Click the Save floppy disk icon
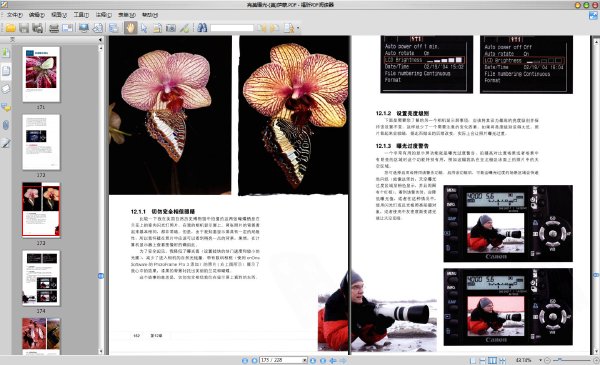This screenshot has height=365, width=600. pyautogui.click(x=24, y=28)
